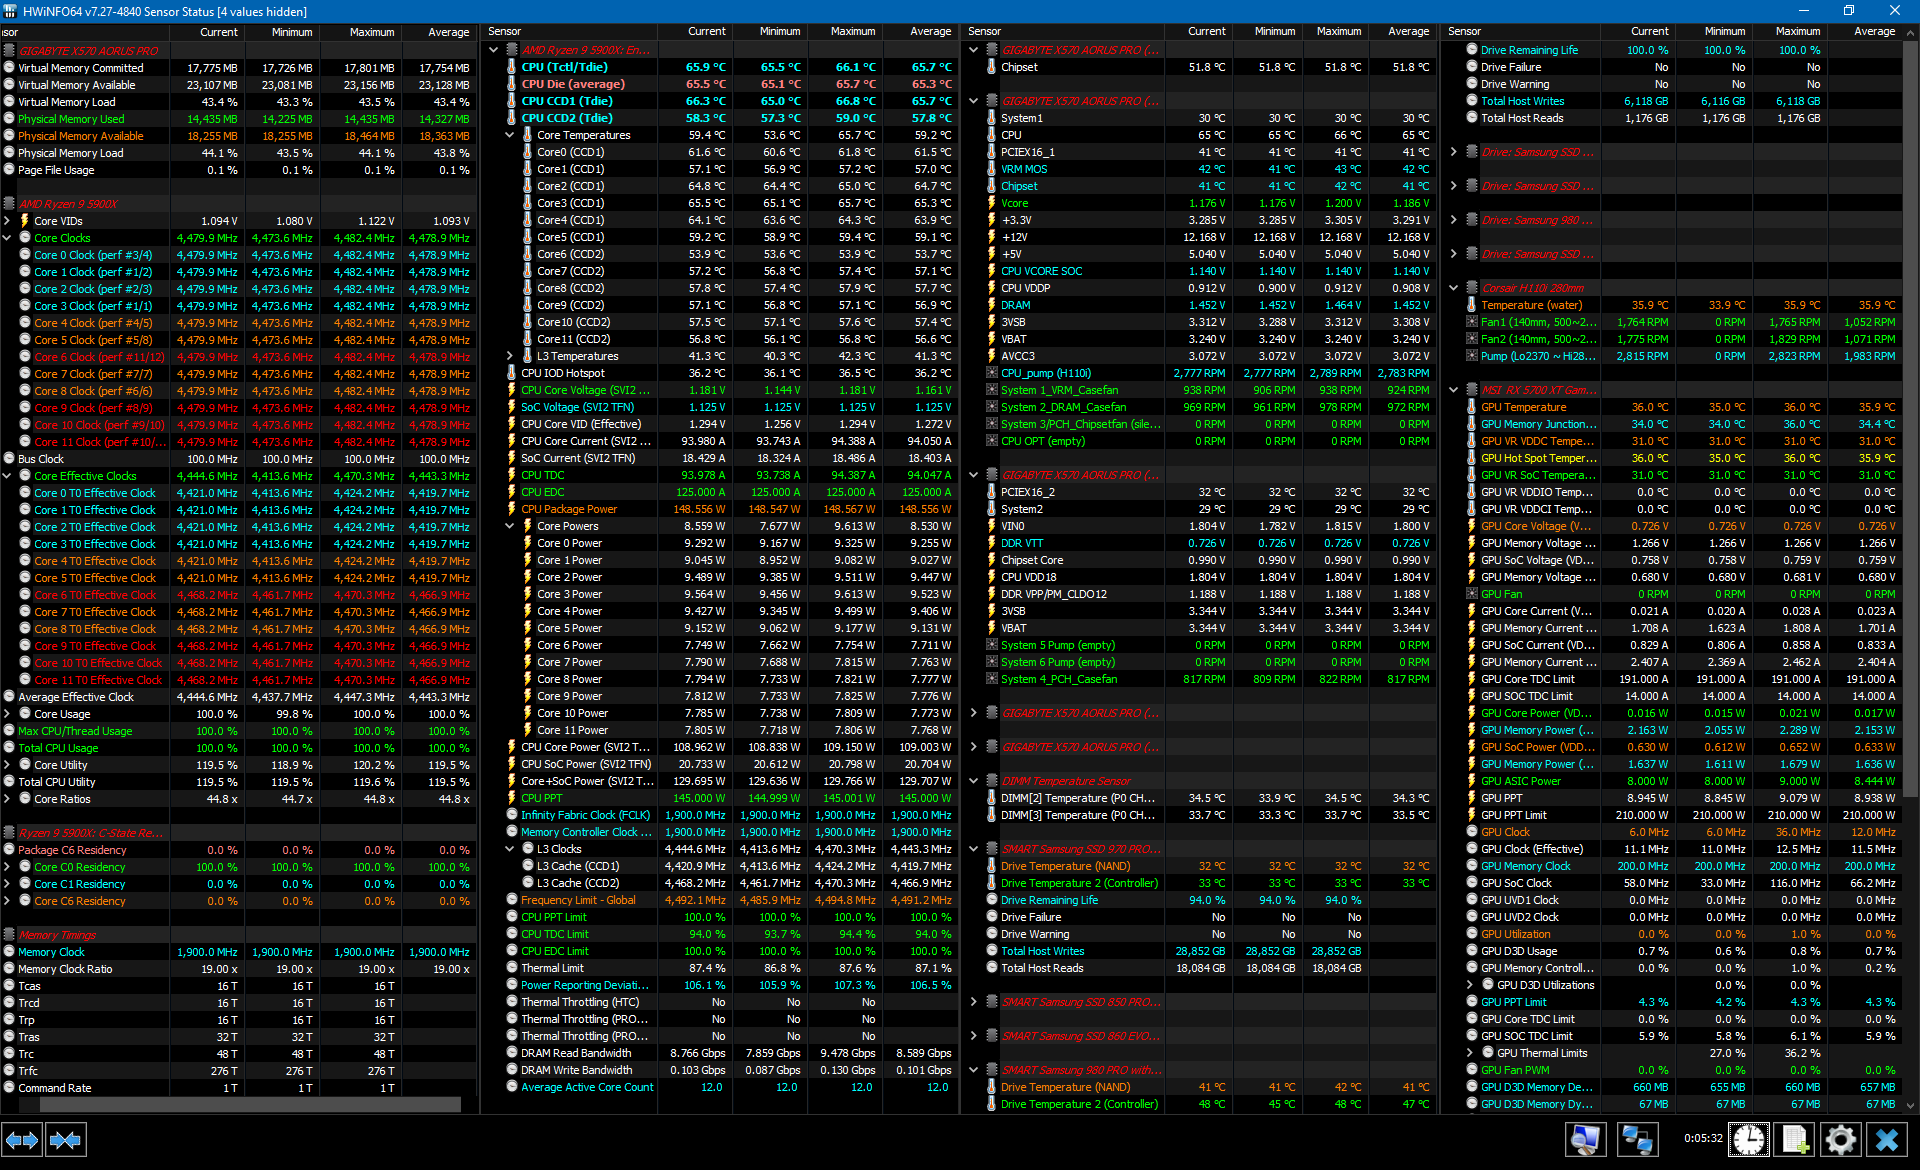This screenshot has height=1170, width=1920.
Task: Select the AMD Ryzen 9 5900X sensor heading
Action: pos(68,204)
